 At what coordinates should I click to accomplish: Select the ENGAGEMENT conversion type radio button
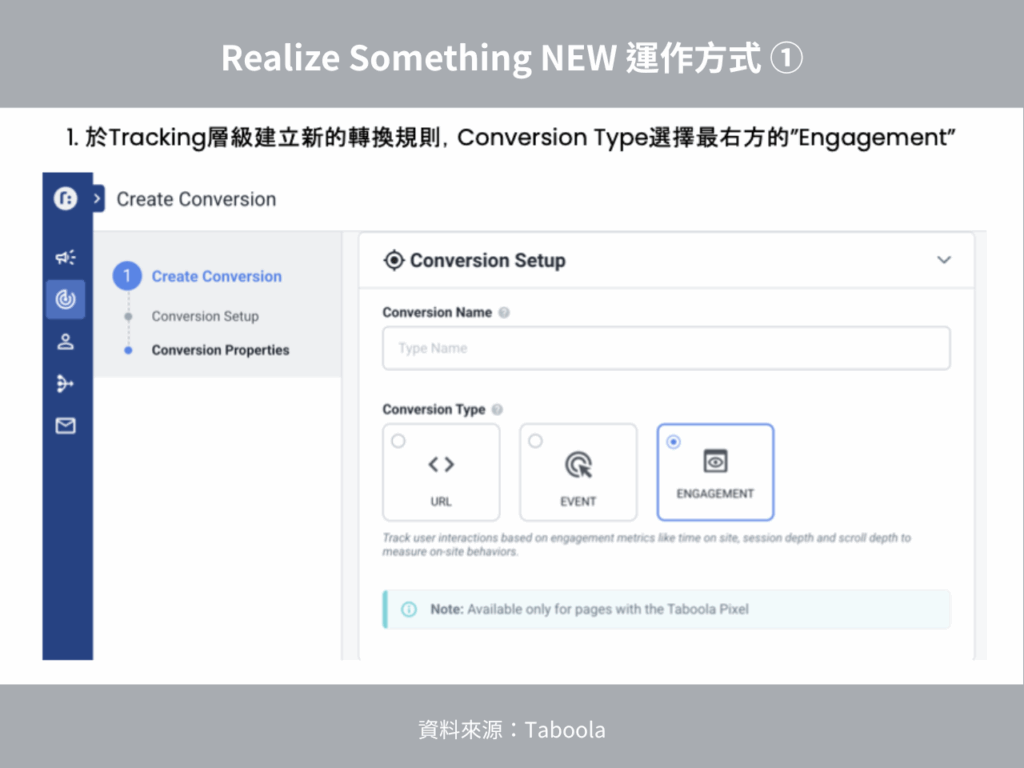[673, 442]
